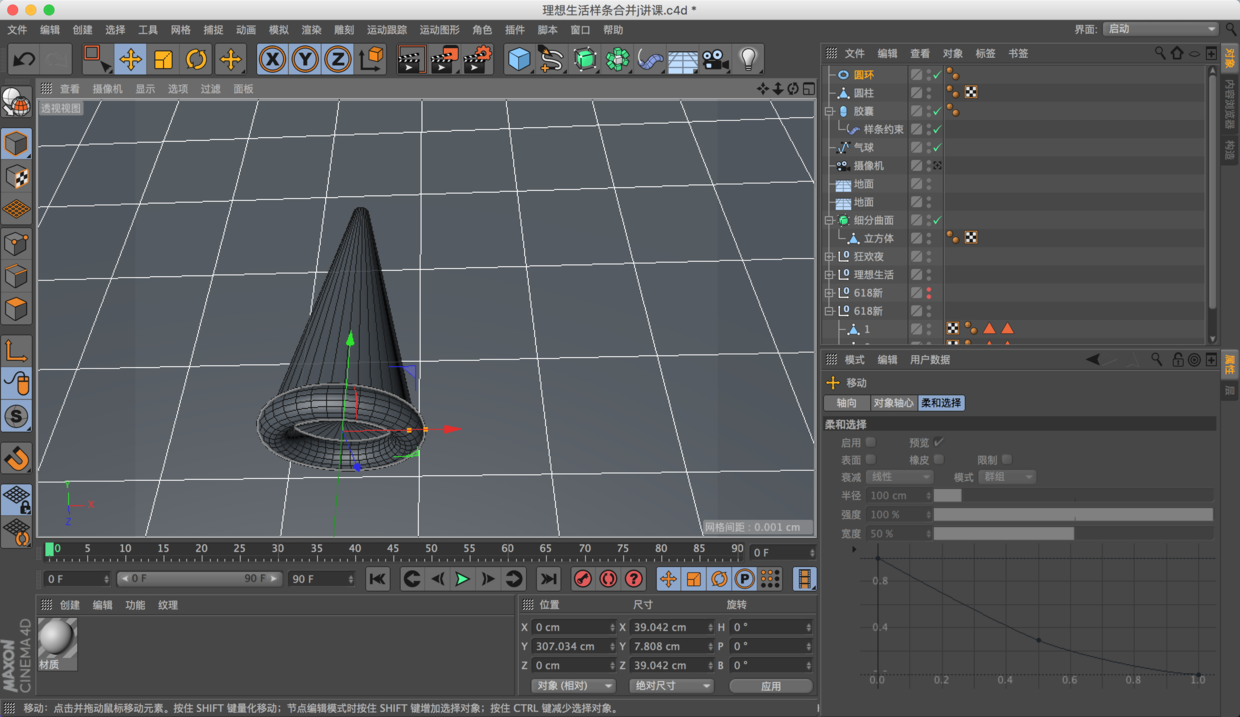Expand the 狂欢夜 tree node
Viewport: 1240px width, 717px height.
pos(829,257)
